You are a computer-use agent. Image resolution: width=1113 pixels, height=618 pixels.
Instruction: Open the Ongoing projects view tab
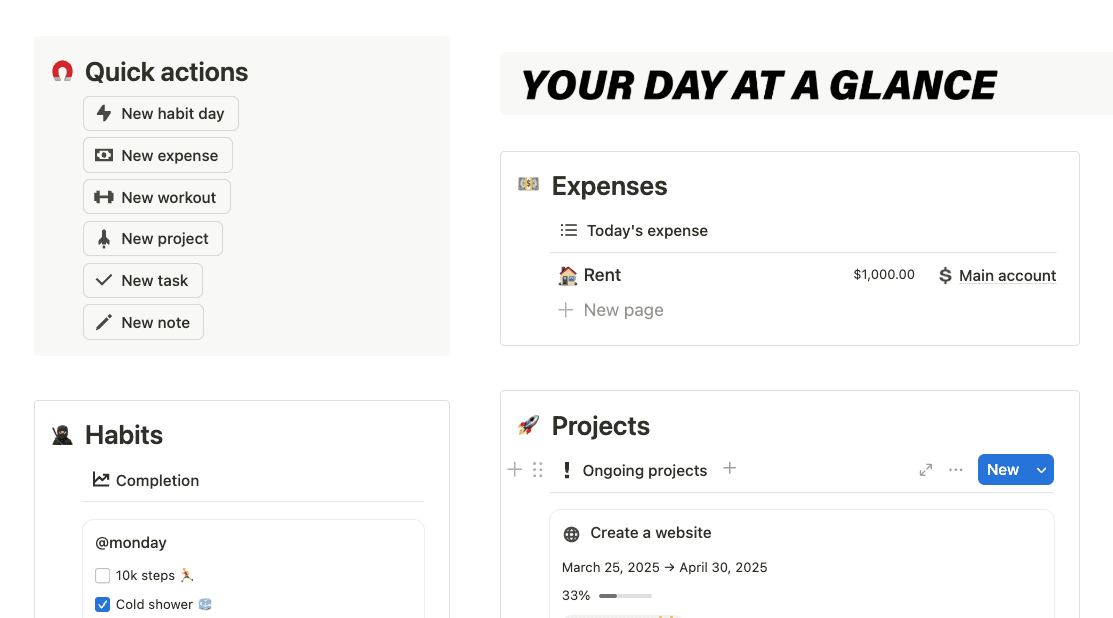coord(635,470)
